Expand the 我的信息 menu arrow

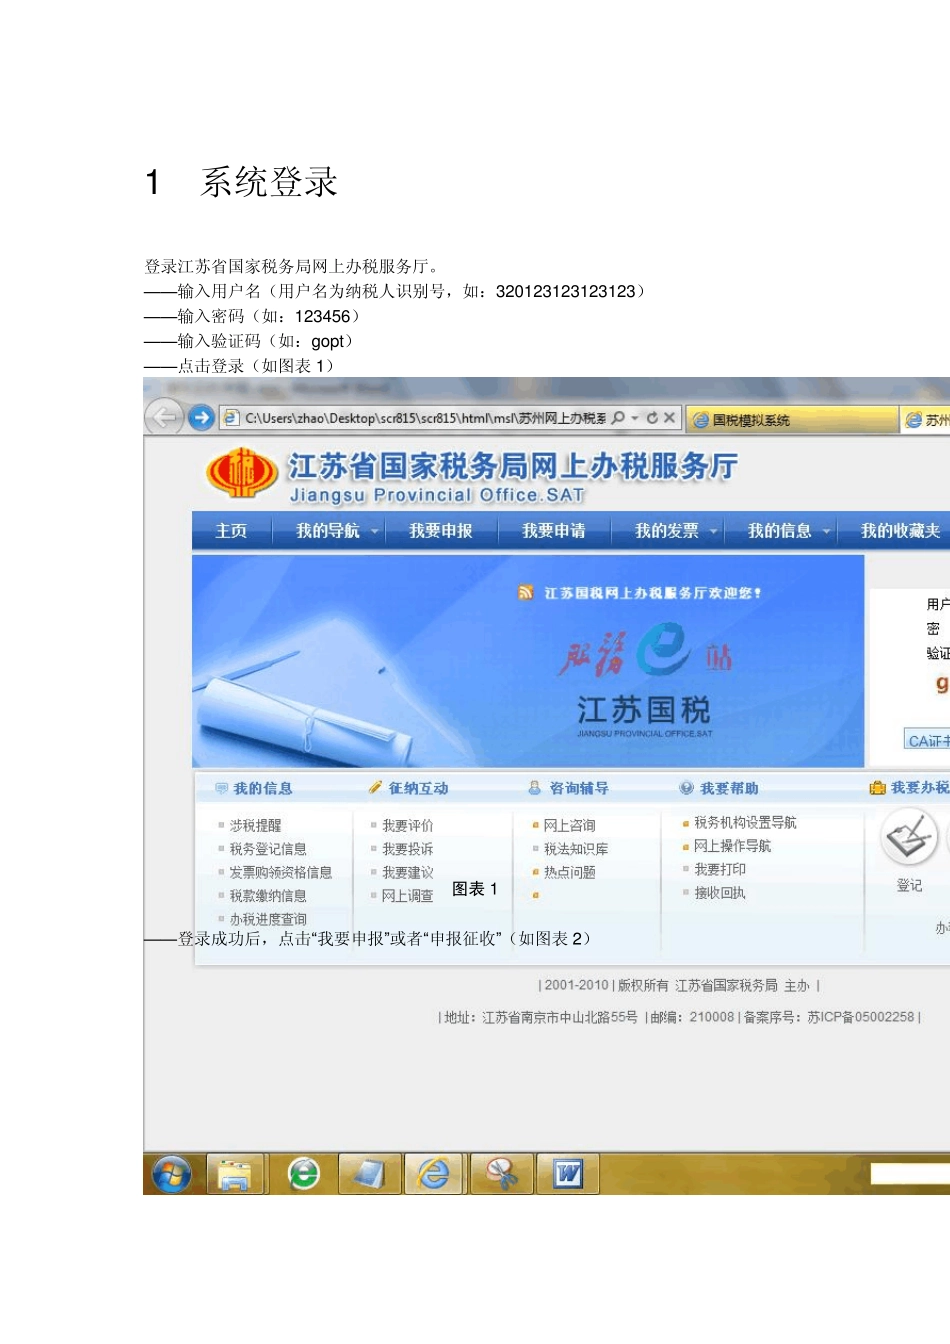tap(827, 531)
